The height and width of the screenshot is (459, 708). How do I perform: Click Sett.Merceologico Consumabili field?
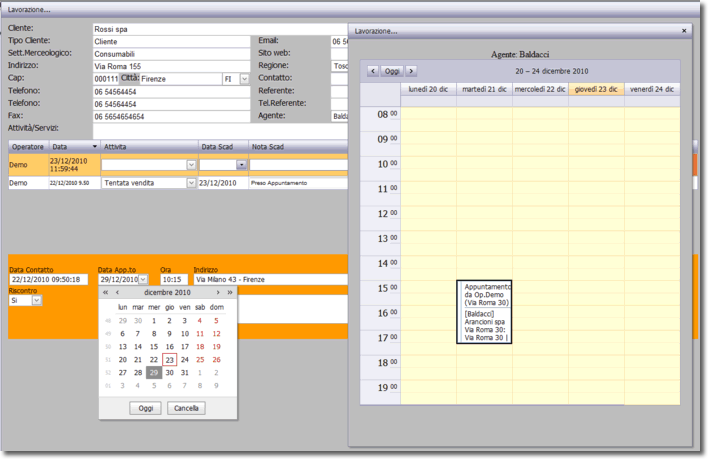172,54
